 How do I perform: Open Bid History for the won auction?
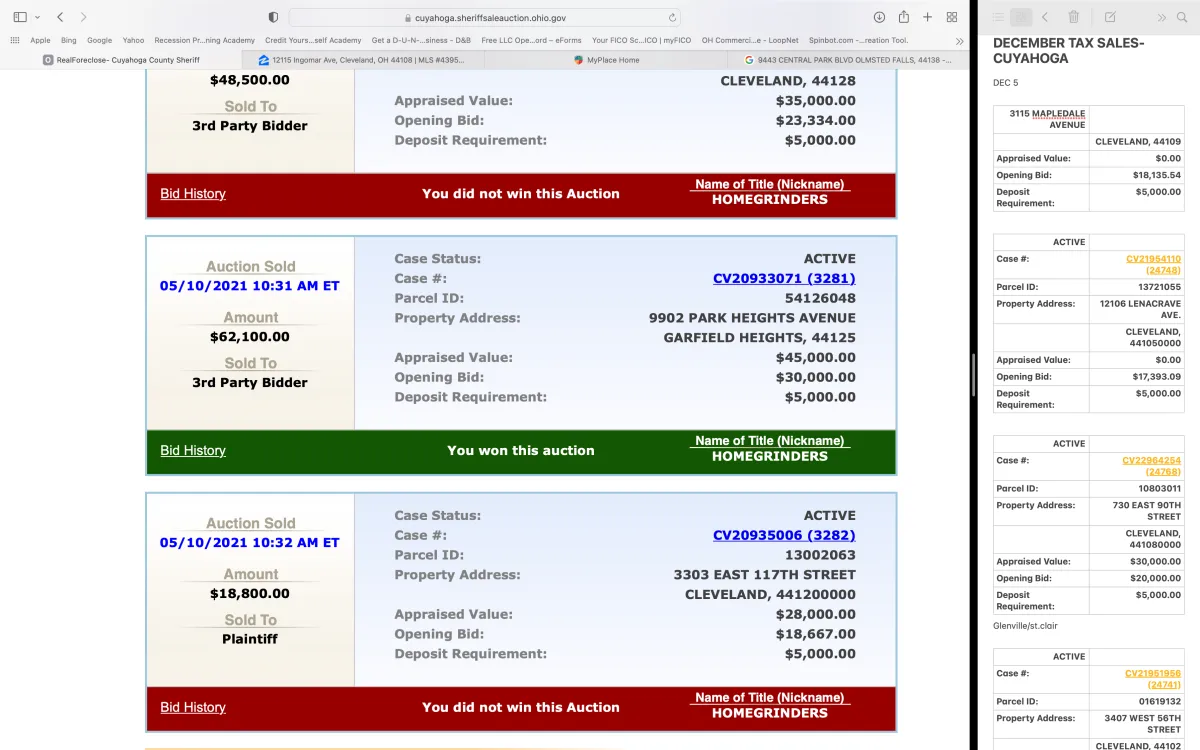[x=193, y=451]
